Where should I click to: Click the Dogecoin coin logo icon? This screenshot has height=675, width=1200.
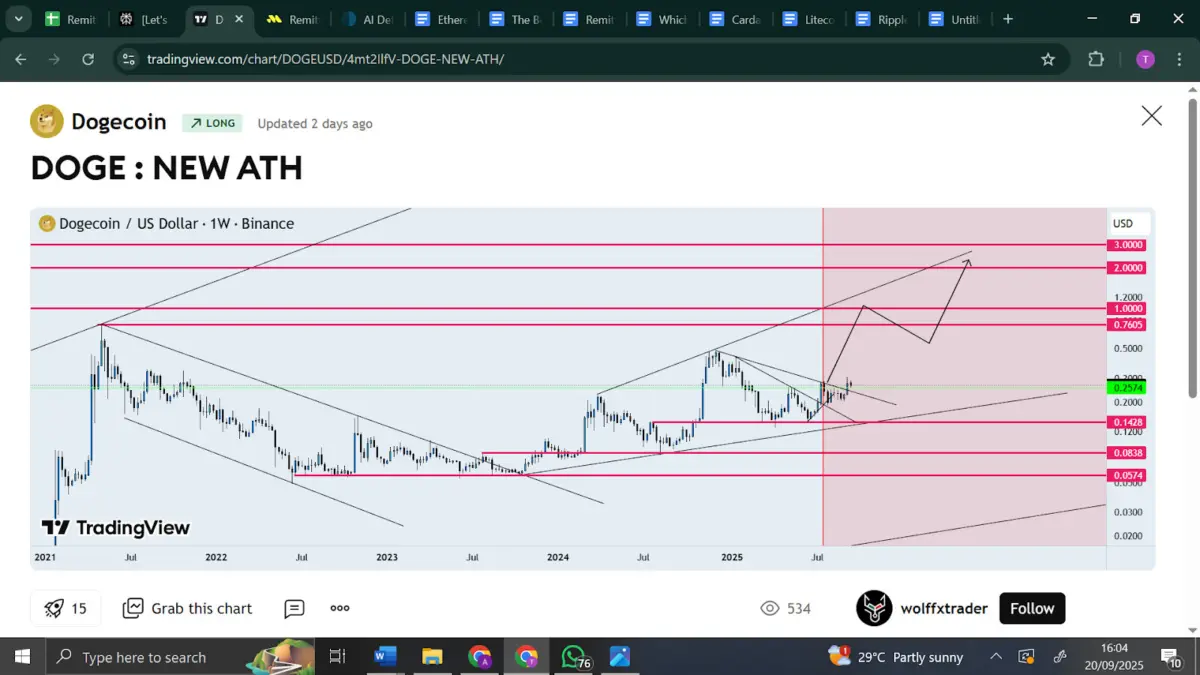point(47,122)
